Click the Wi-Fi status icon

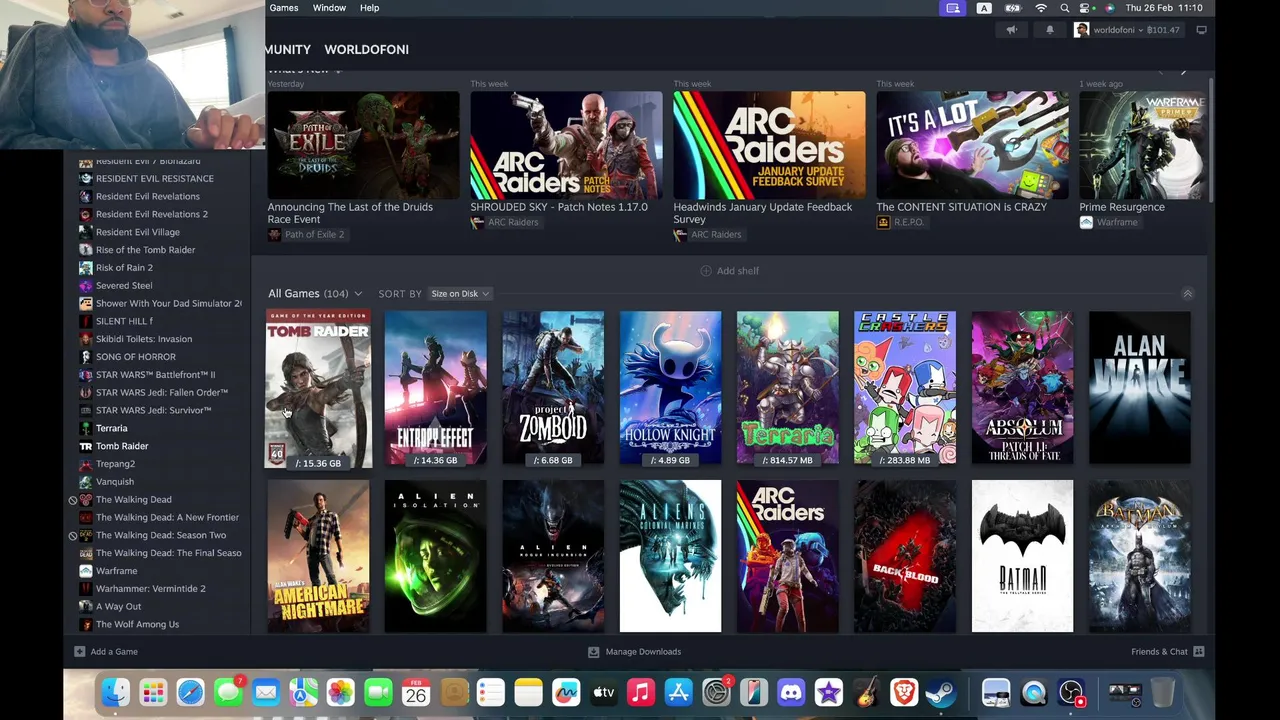[x=1041, y=8]
